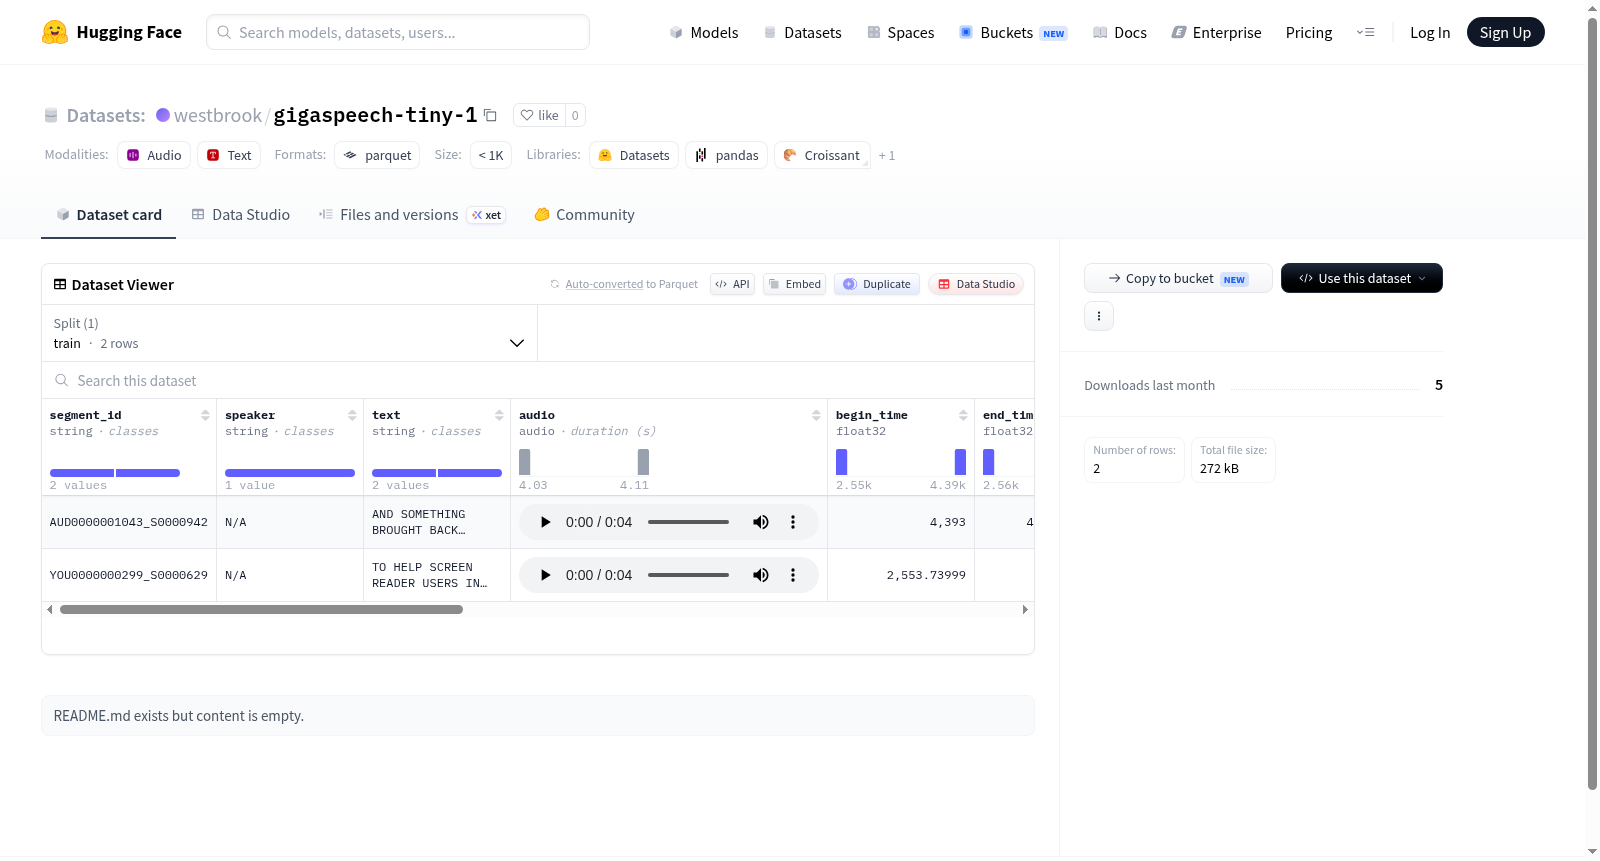Copy dataset name to clipboard icon

click(490, 115)
